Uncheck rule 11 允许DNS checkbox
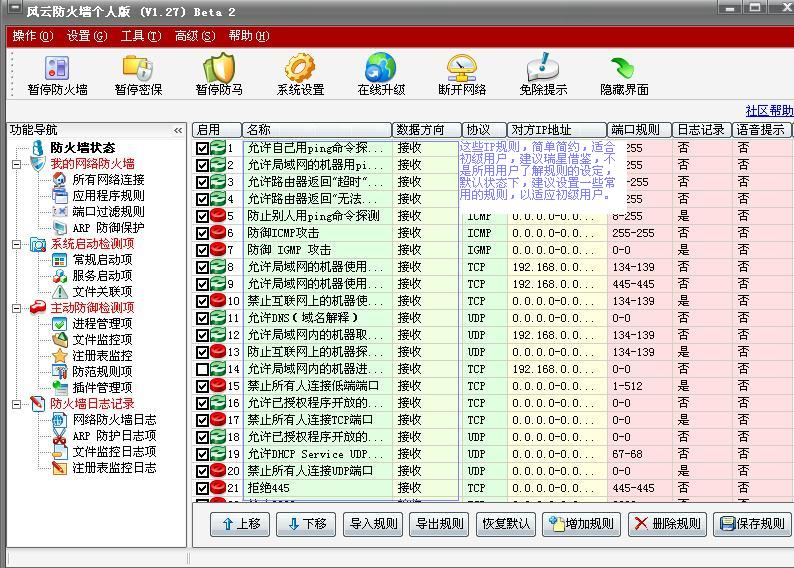The height and width of the screenshot is (568, 794). (x=202, y=318)
